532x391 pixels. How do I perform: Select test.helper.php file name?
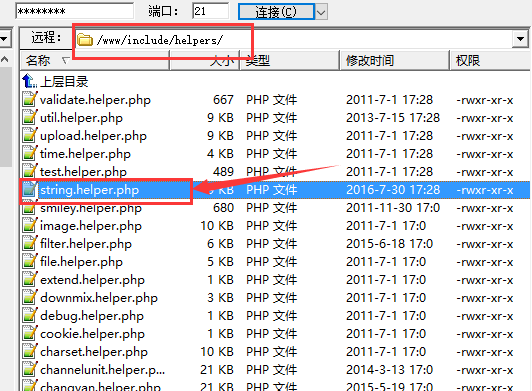pos(83,172)
